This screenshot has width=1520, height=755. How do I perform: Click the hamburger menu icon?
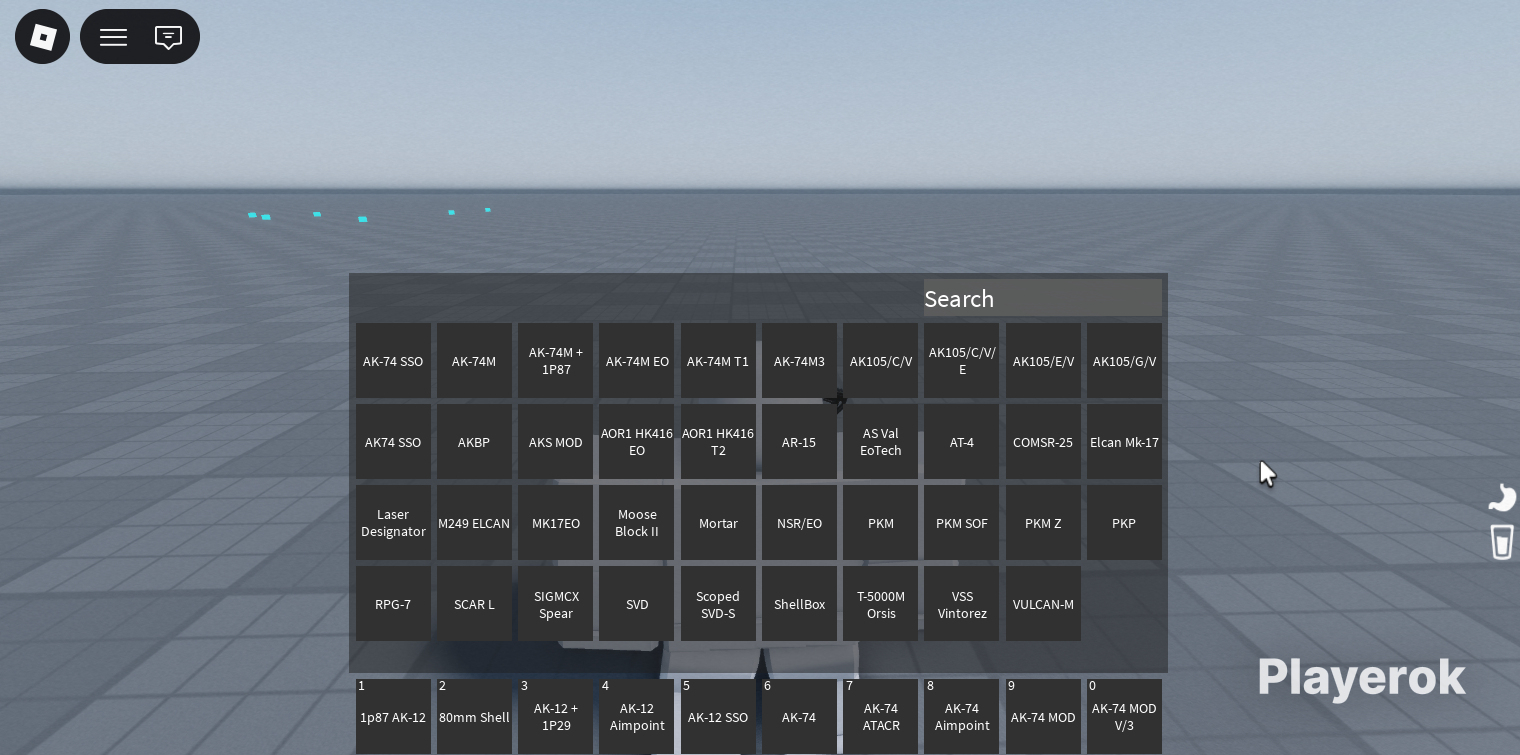pyautogui.click(x=113, y=37)
